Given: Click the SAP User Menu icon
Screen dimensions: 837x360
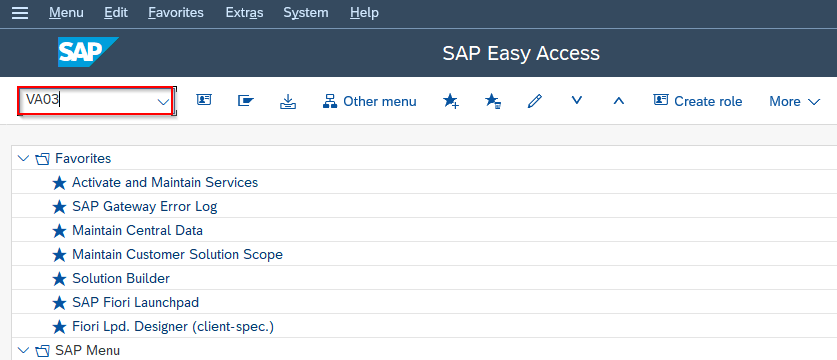Looking at the screenshot, I should pos(204,100).
